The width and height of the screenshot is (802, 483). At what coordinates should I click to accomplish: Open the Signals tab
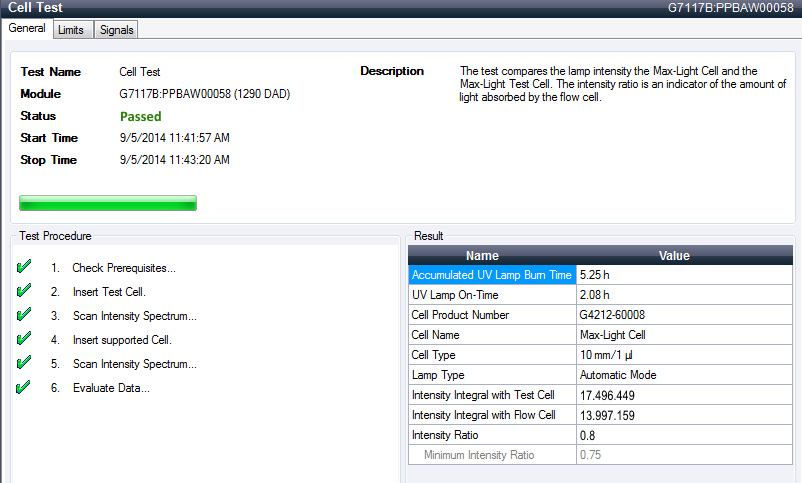pyautogui.click(x=116, y=30)
